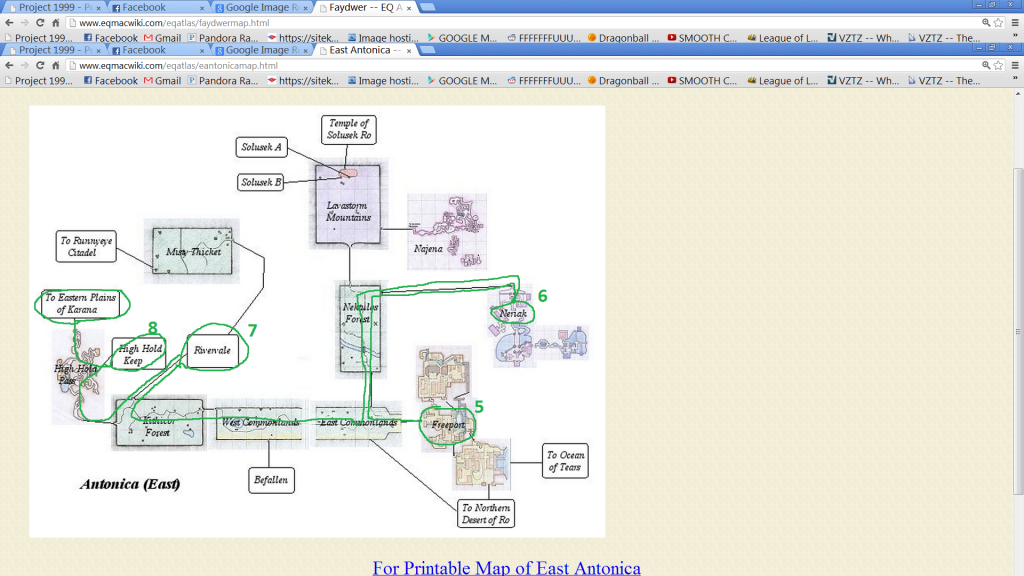
Task: Open VZTZ -- Wh... bookmark in East Antonica window
Action: (x=863, y=81)
